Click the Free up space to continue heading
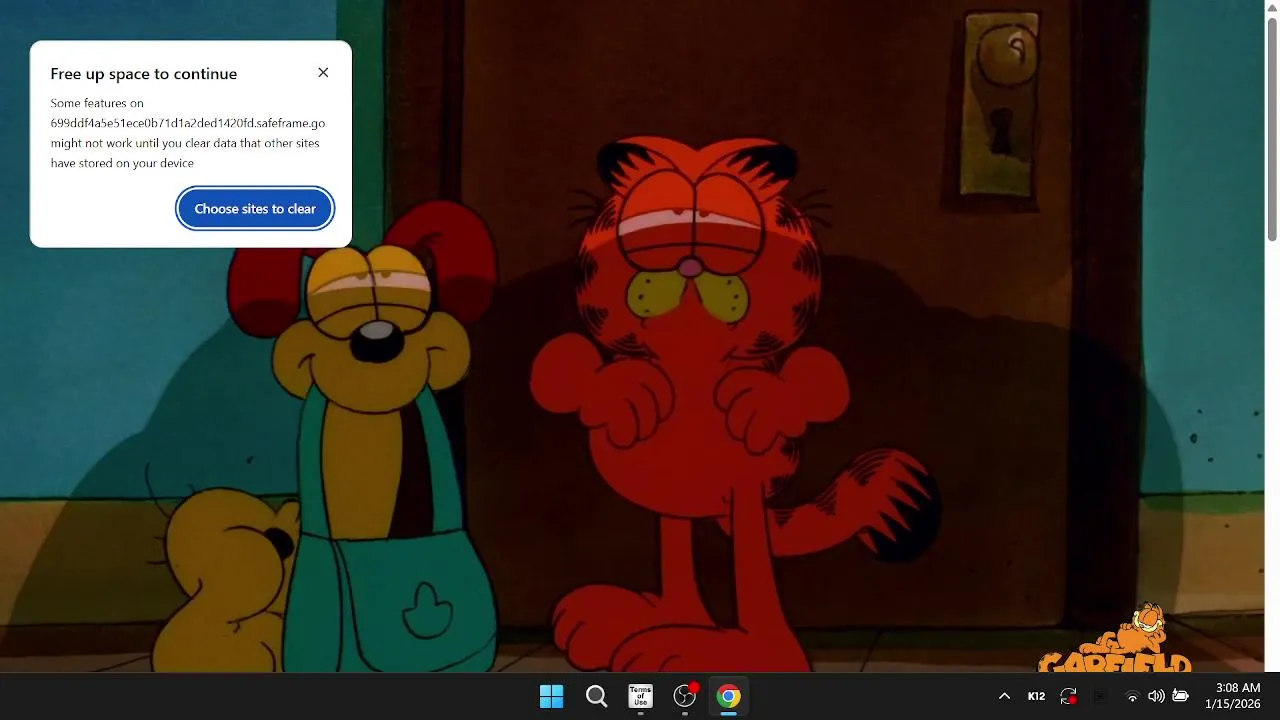 [x=144, y=74]
